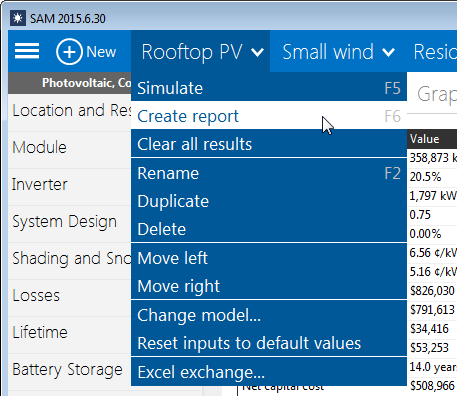This screenshot has width=457, height=396.
Task: Click the Value column header
Action: (x=432, y=139)
